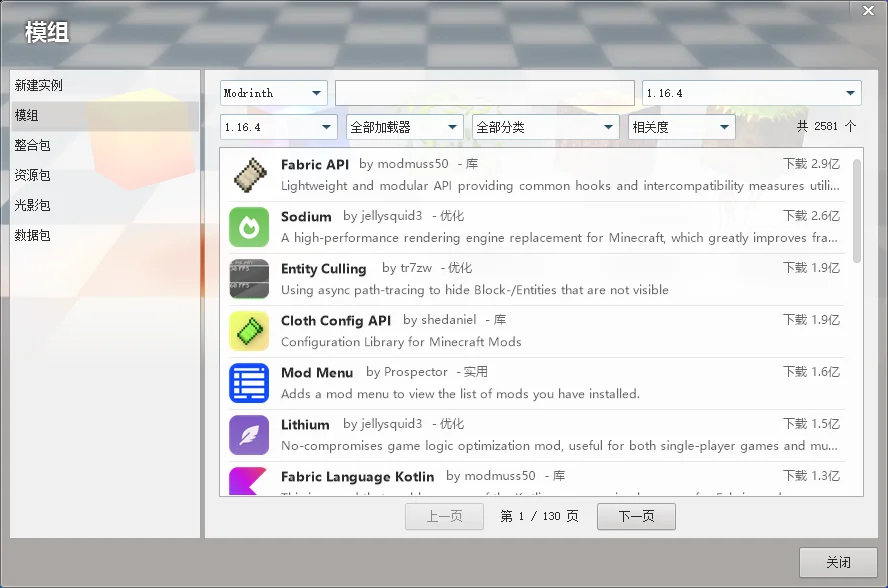Click the 上一页 previous page button
Viewport: 888px width, 588px height.
444,517
